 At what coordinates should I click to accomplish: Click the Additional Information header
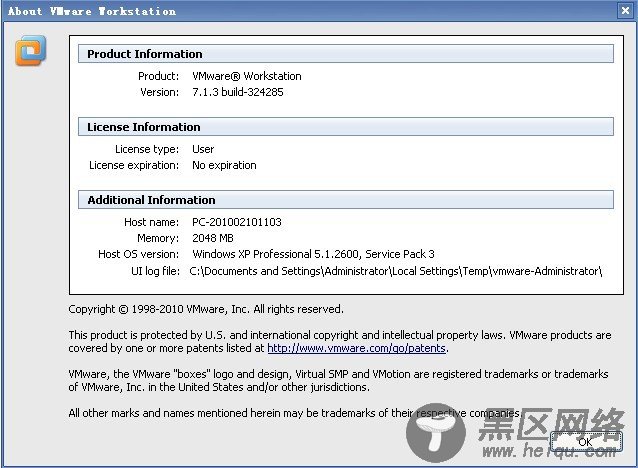point(346,200)
